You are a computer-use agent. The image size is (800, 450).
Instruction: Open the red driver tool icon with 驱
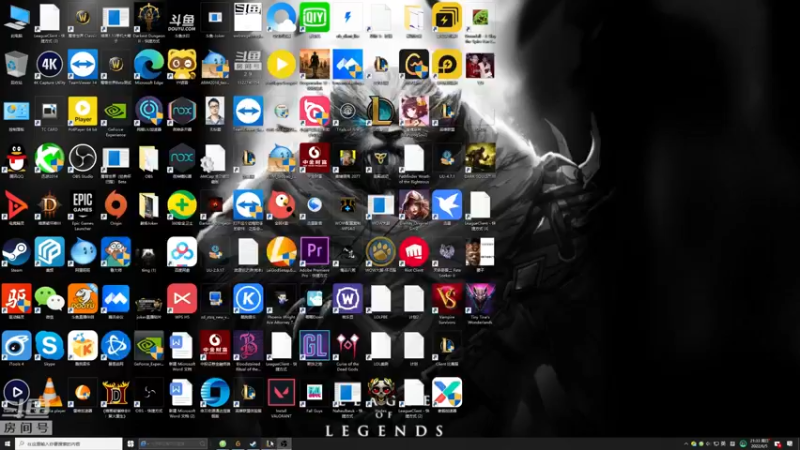pos(16,299)
